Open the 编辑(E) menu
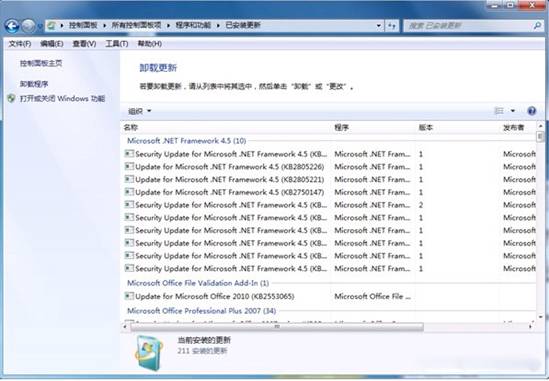This screenshot has height=381, width=549. (52, 44)
